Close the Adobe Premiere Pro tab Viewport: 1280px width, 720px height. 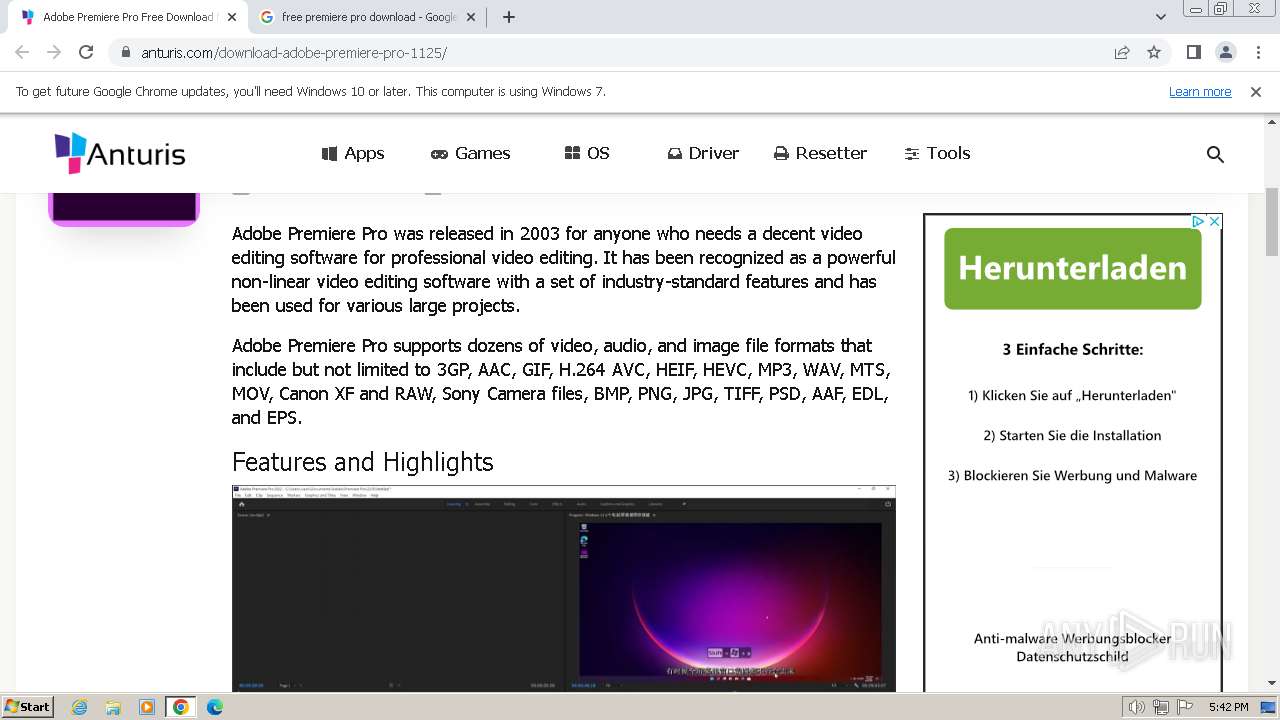pyautogui.click(x=232, y=17)
